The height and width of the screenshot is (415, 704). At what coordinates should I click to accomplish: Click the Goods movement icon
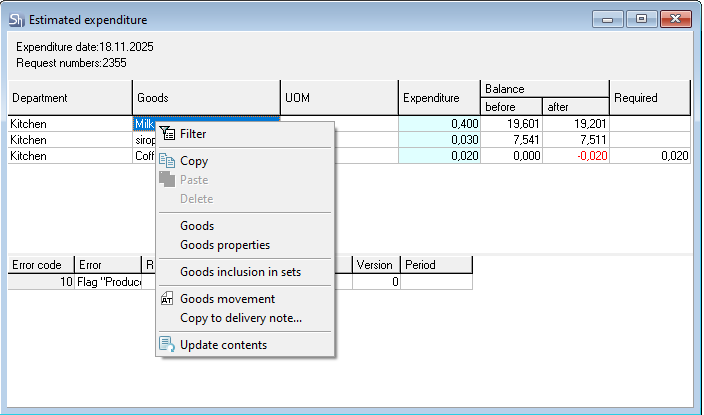pos(167,299)
